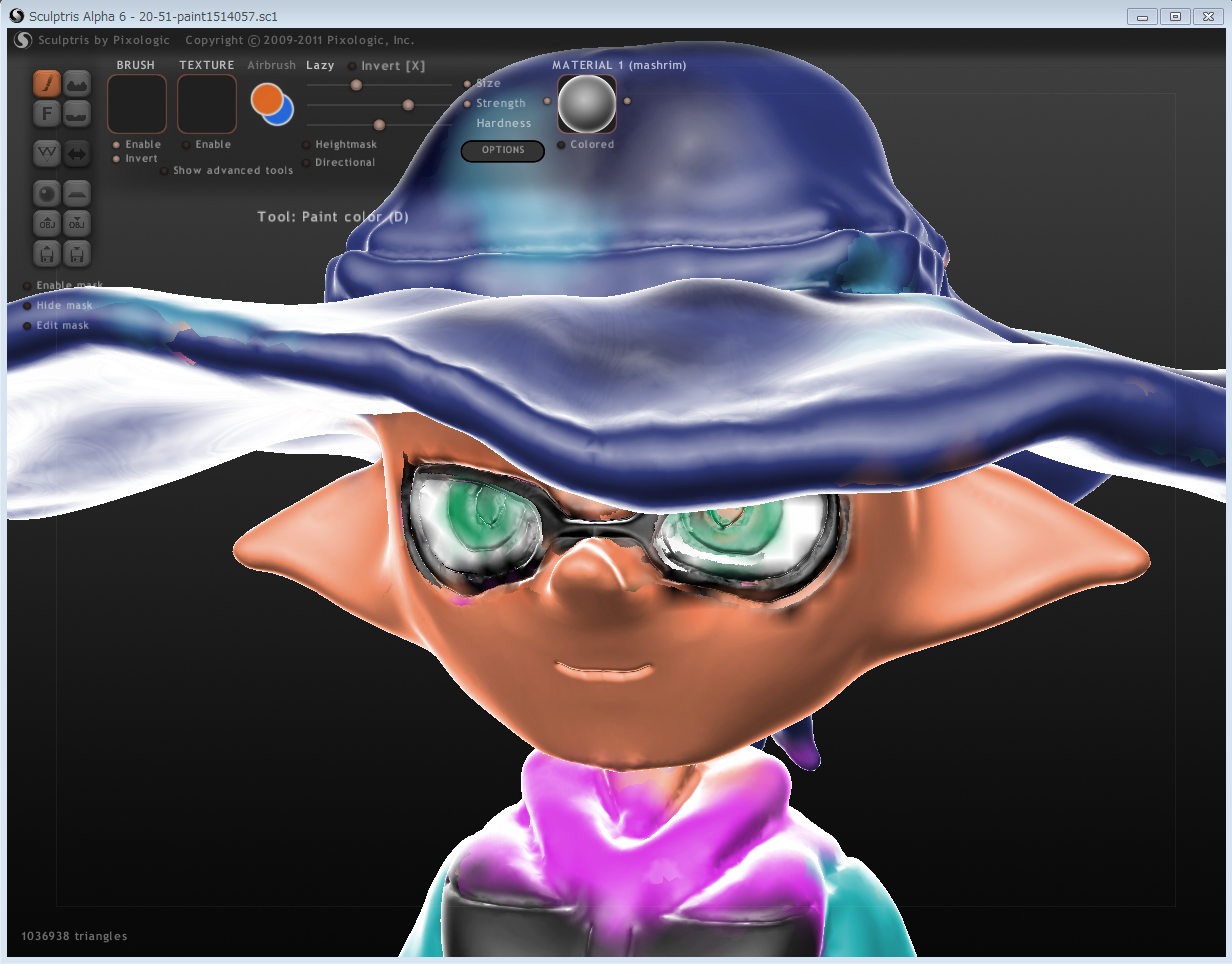Toggle Show advanced tools
Image resolution: width=1232 pixels, height=964 pixels.
227,171
